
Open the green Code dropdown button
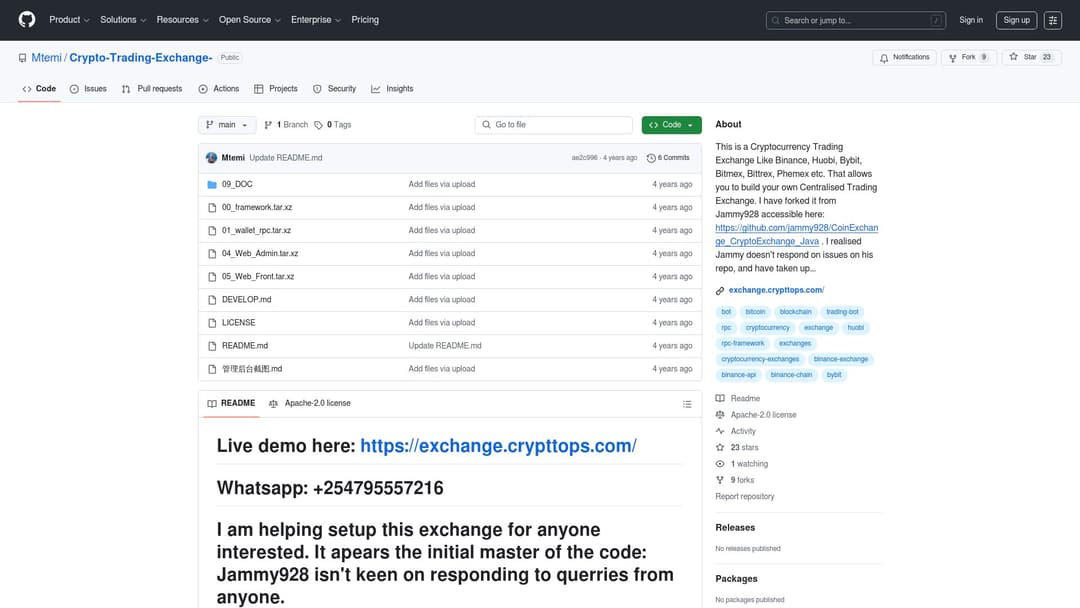[x=672, y=125]
